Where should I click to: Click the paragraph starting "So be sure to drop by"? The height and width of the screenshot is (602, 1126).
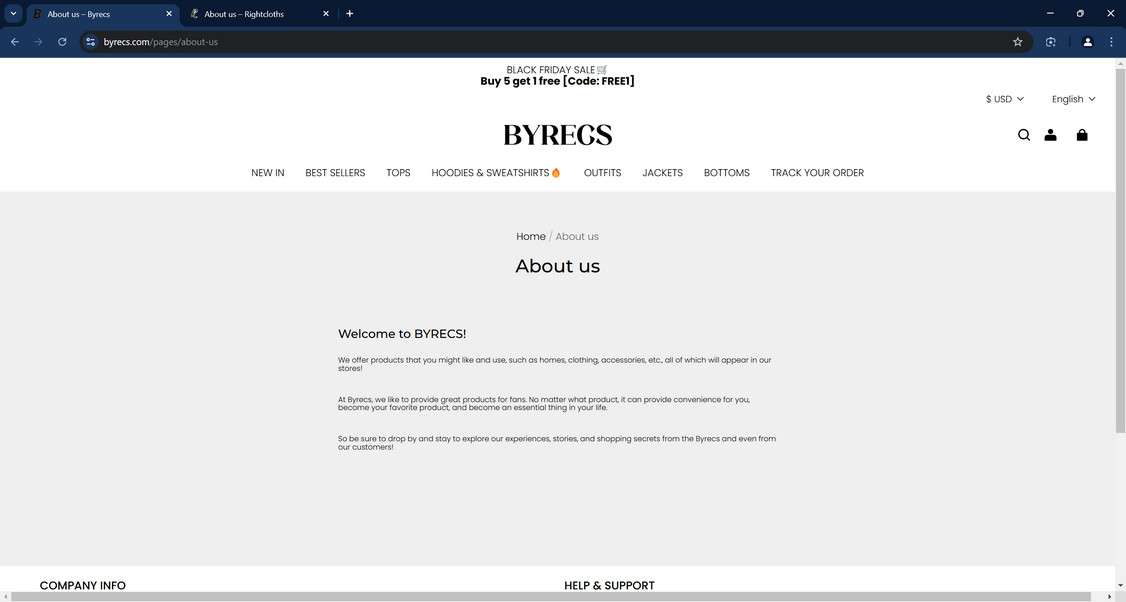pyautogui.click(x=557, y=443)
